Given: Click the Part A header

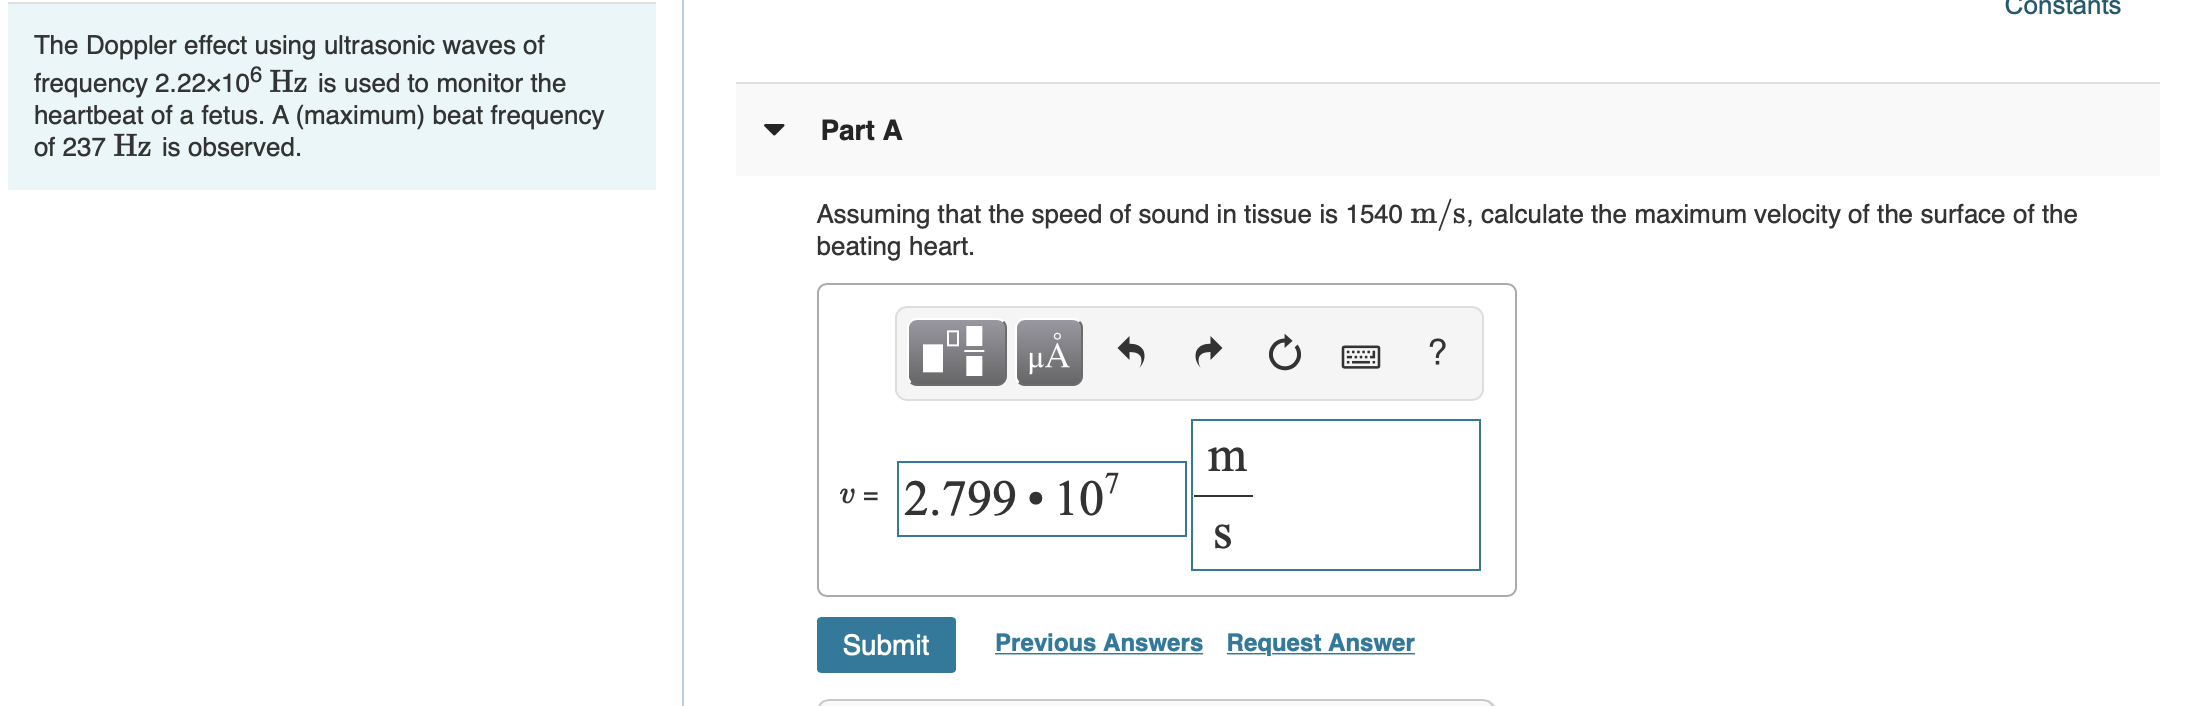Looking at the screenshot, I should (x=861, y=130).
